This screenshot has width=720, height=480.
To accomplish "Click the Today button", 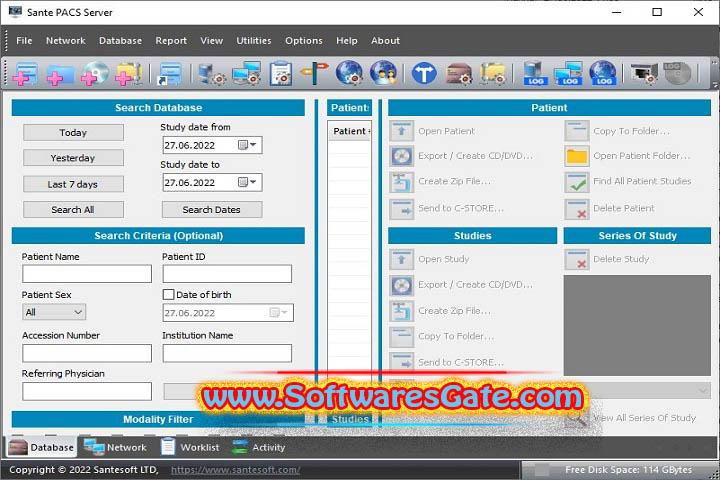I will (73, 133).
